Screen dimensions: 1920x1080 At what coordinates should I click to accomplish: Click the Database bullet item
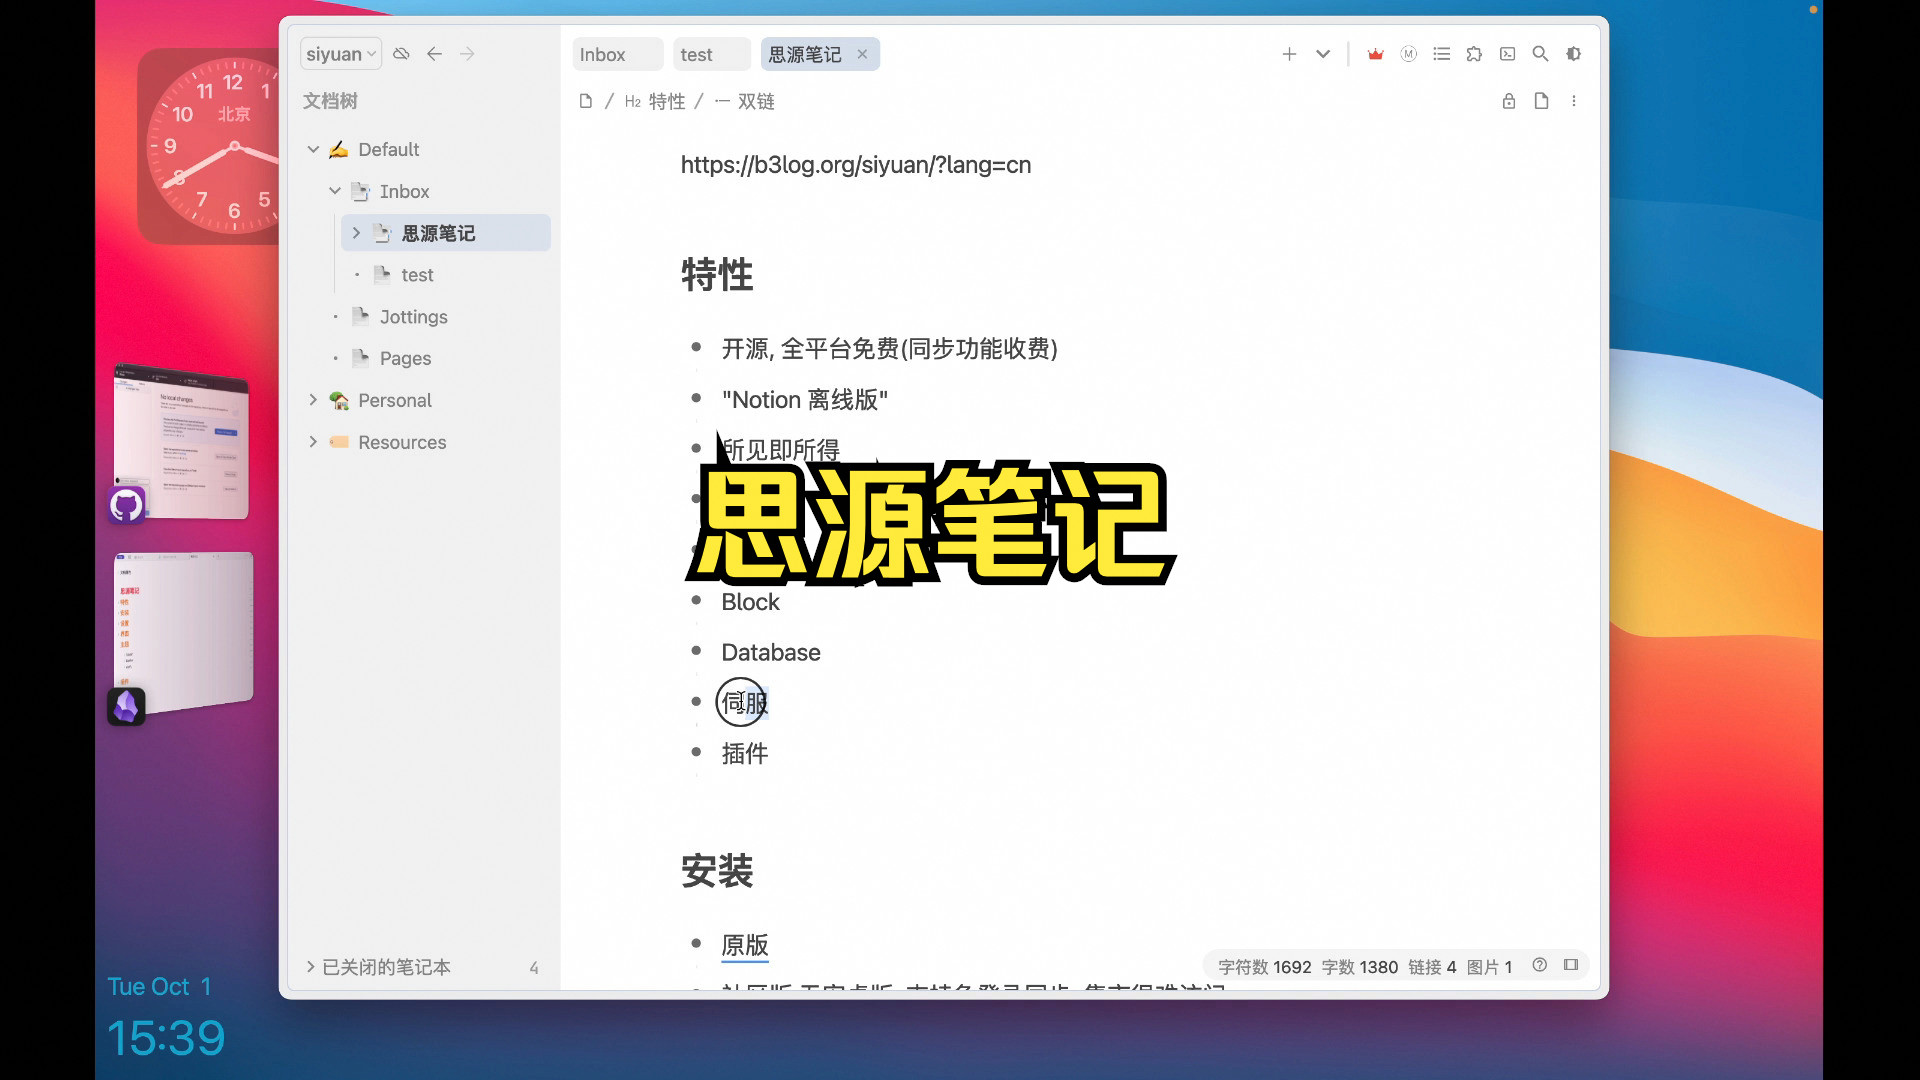(771, 652)
